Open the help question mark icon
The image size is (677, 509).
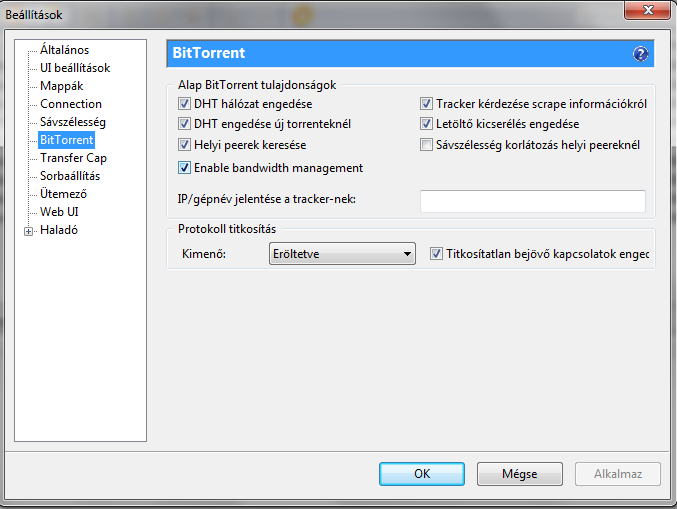(640, 54)
